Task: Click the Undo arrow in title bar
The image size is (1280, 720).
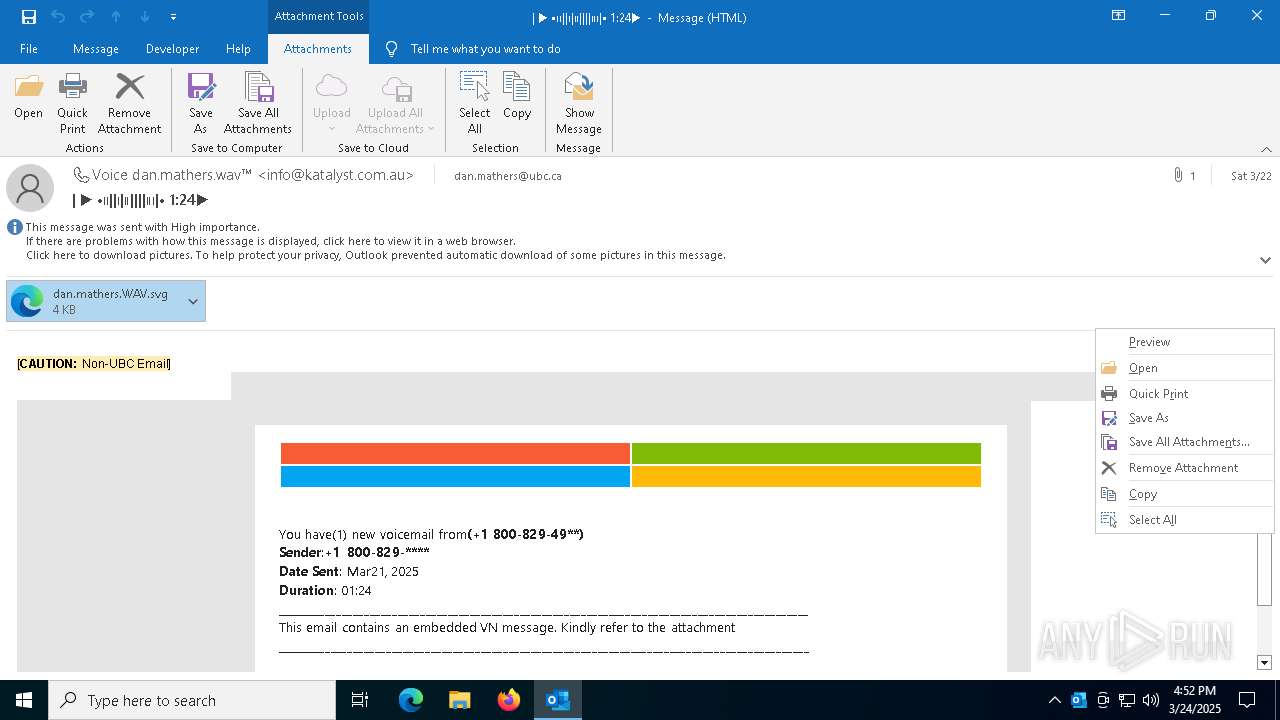Action: [58, 16]
